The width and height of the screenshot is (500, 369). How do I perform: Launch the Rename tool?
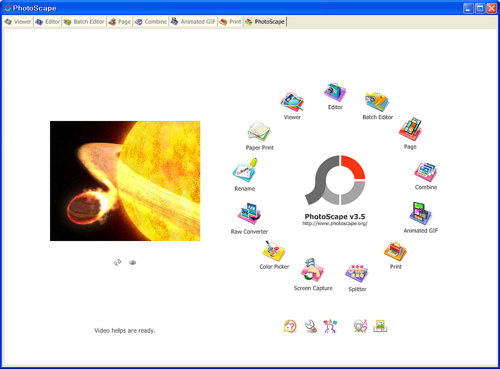pyautogui.click(x=245, y=170)
